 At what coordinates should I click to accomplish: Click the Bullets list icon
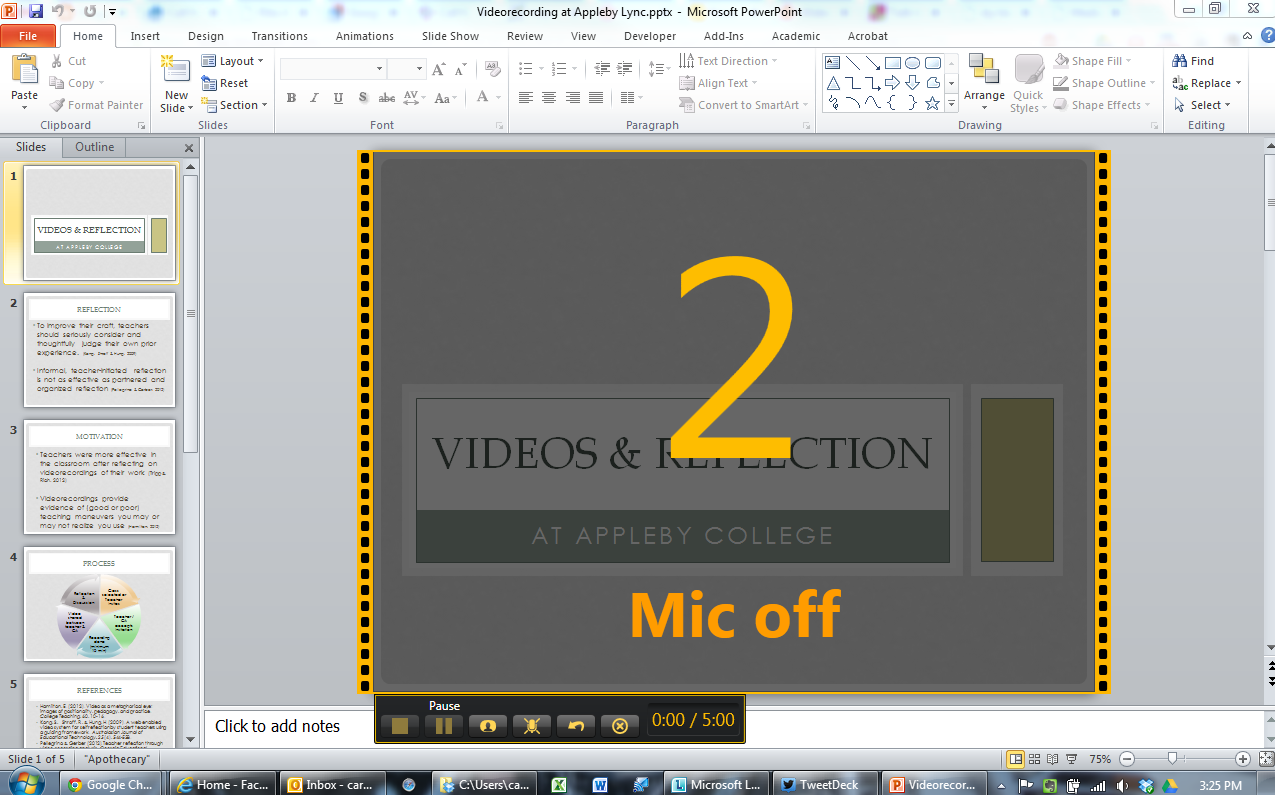(x=526, y=69)
